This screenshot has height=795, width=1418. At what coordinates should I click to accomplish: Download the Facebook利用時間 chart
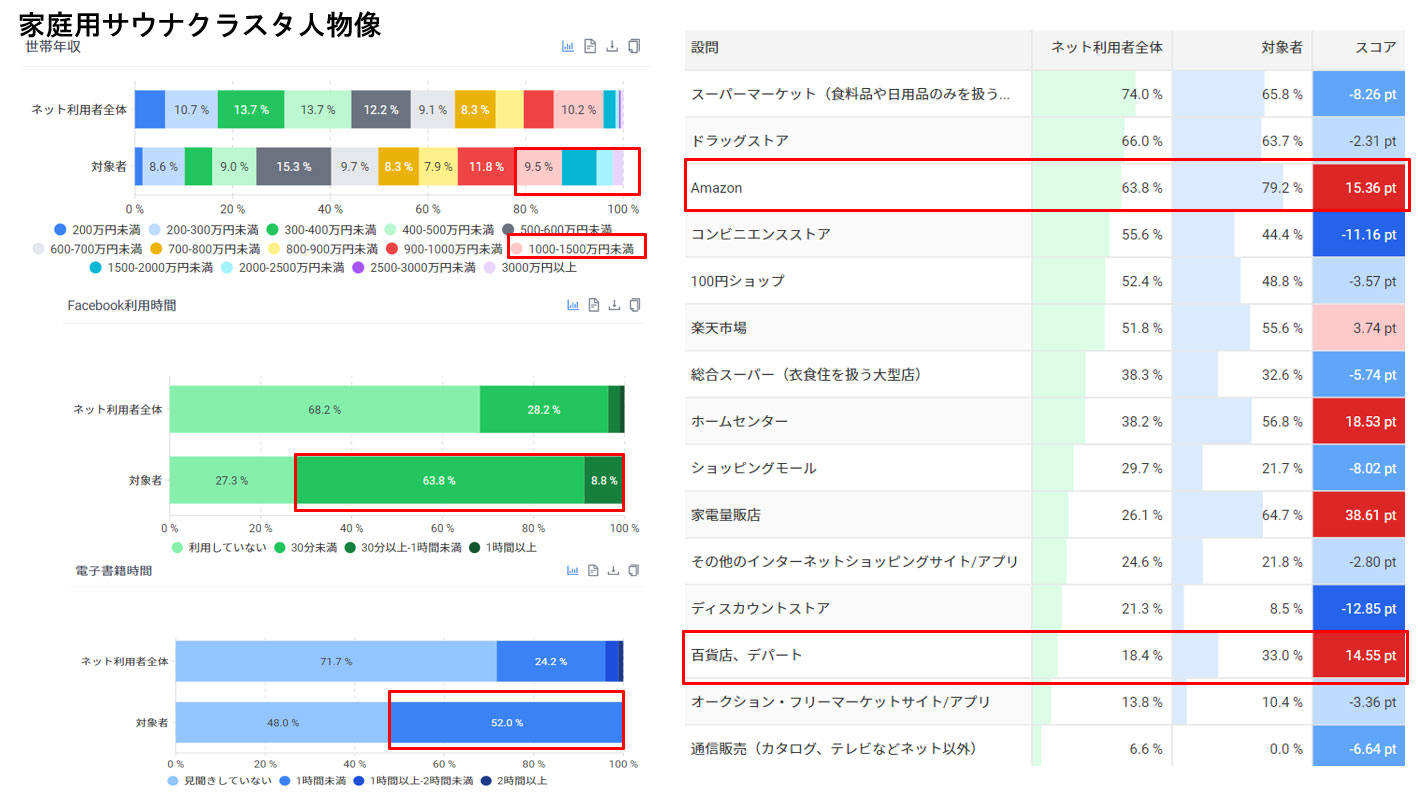[x=614, y=305]
